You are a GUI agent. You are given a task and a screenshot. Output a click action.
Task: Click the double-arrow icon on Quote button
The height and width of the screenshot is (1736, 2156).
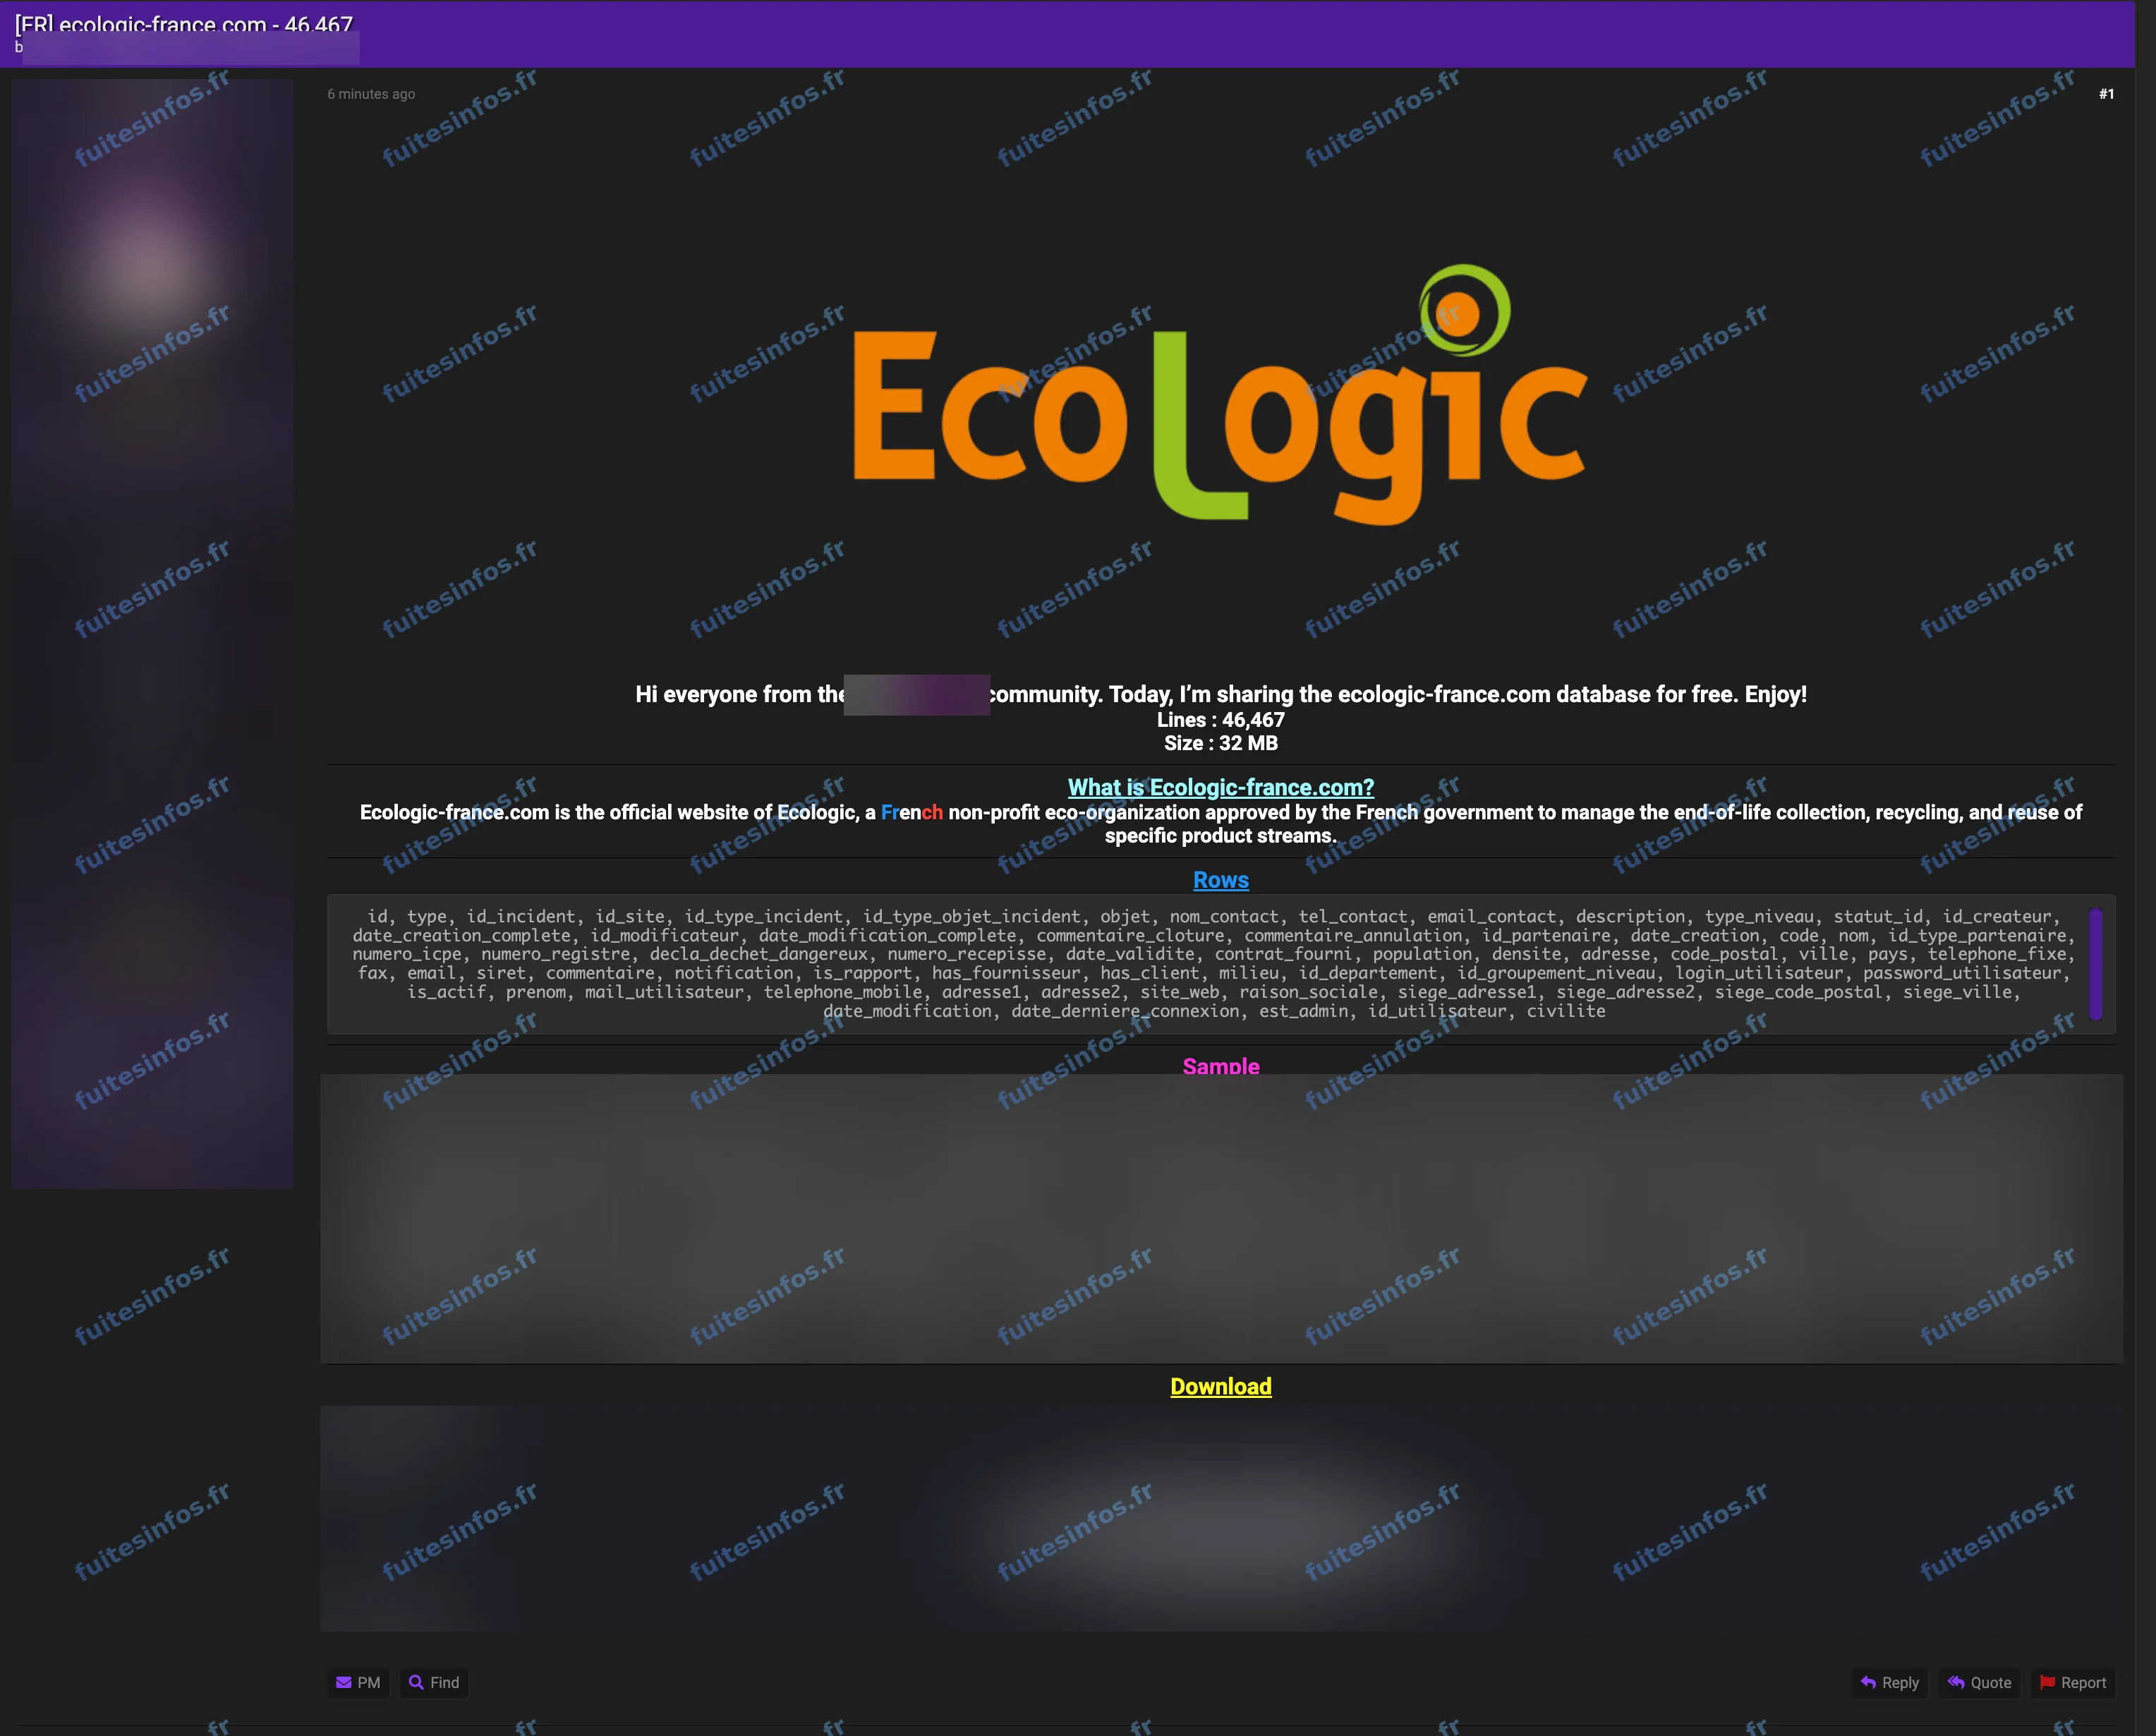(x=1956, y=1683)
